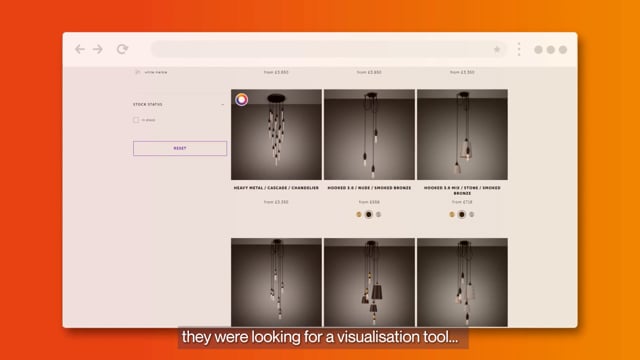The height and width of the screenshot is (360, 640).
Task: Click the Reset filters button
Action: click(180, 148)
